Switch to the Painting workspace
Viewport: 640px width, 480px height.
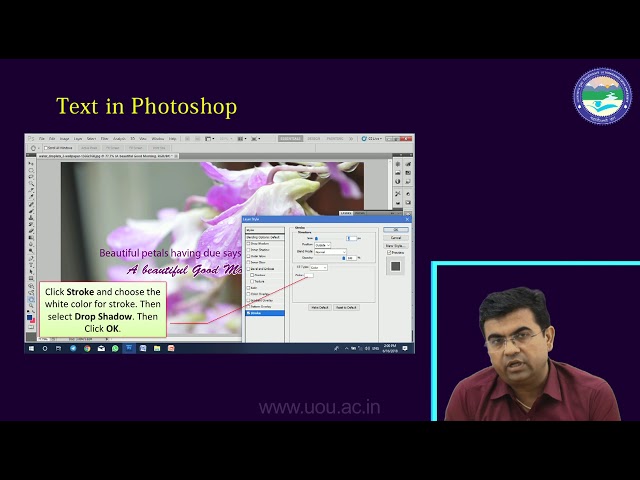pyautogui.click(x=335, y=139)
